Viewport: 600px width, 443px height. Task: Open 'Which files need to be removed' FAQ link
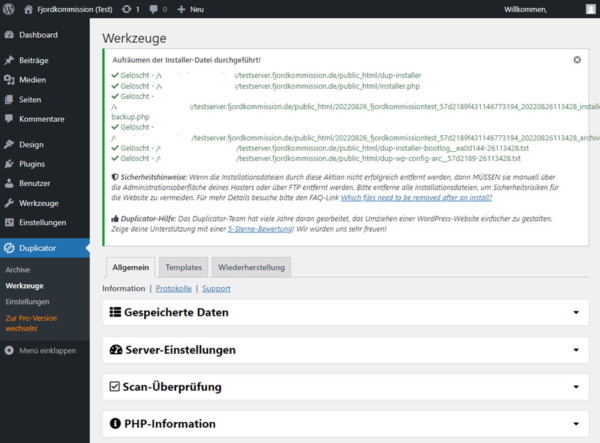(x=416, y=198)
